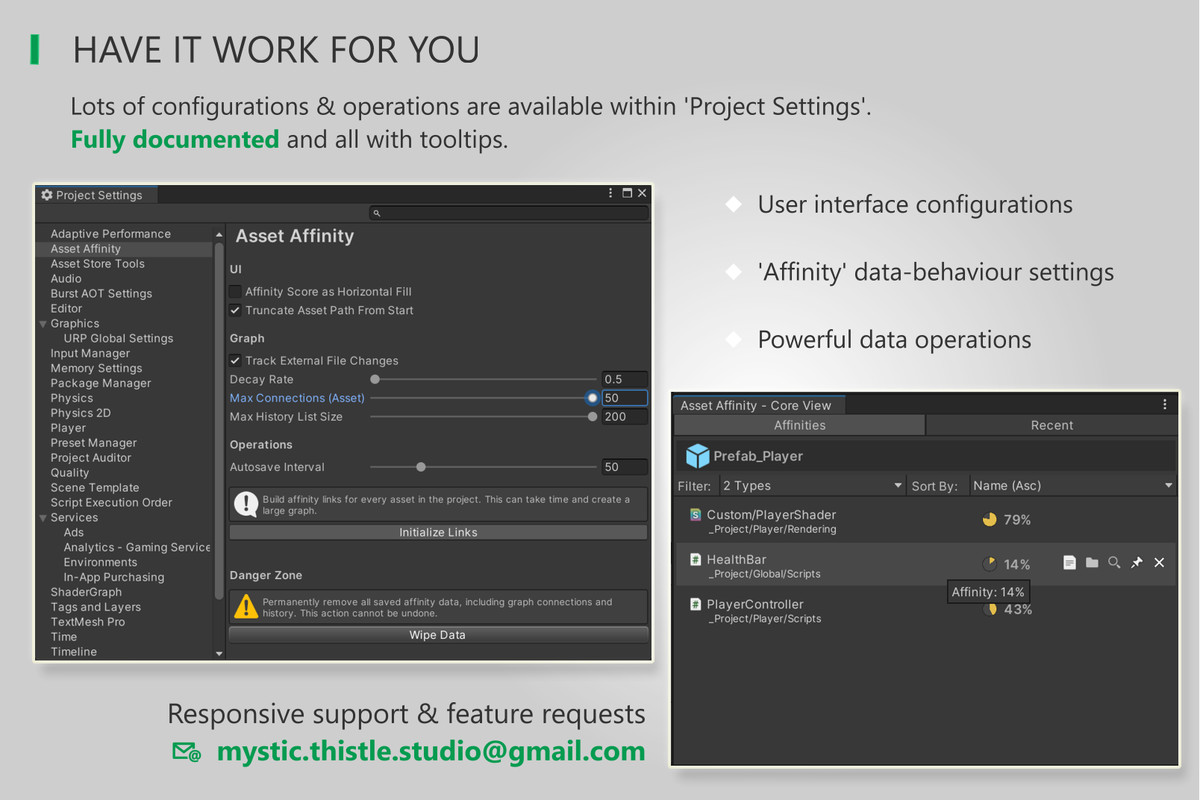
Task: Select Script Execution Order settings
Action: coord(111,503)
